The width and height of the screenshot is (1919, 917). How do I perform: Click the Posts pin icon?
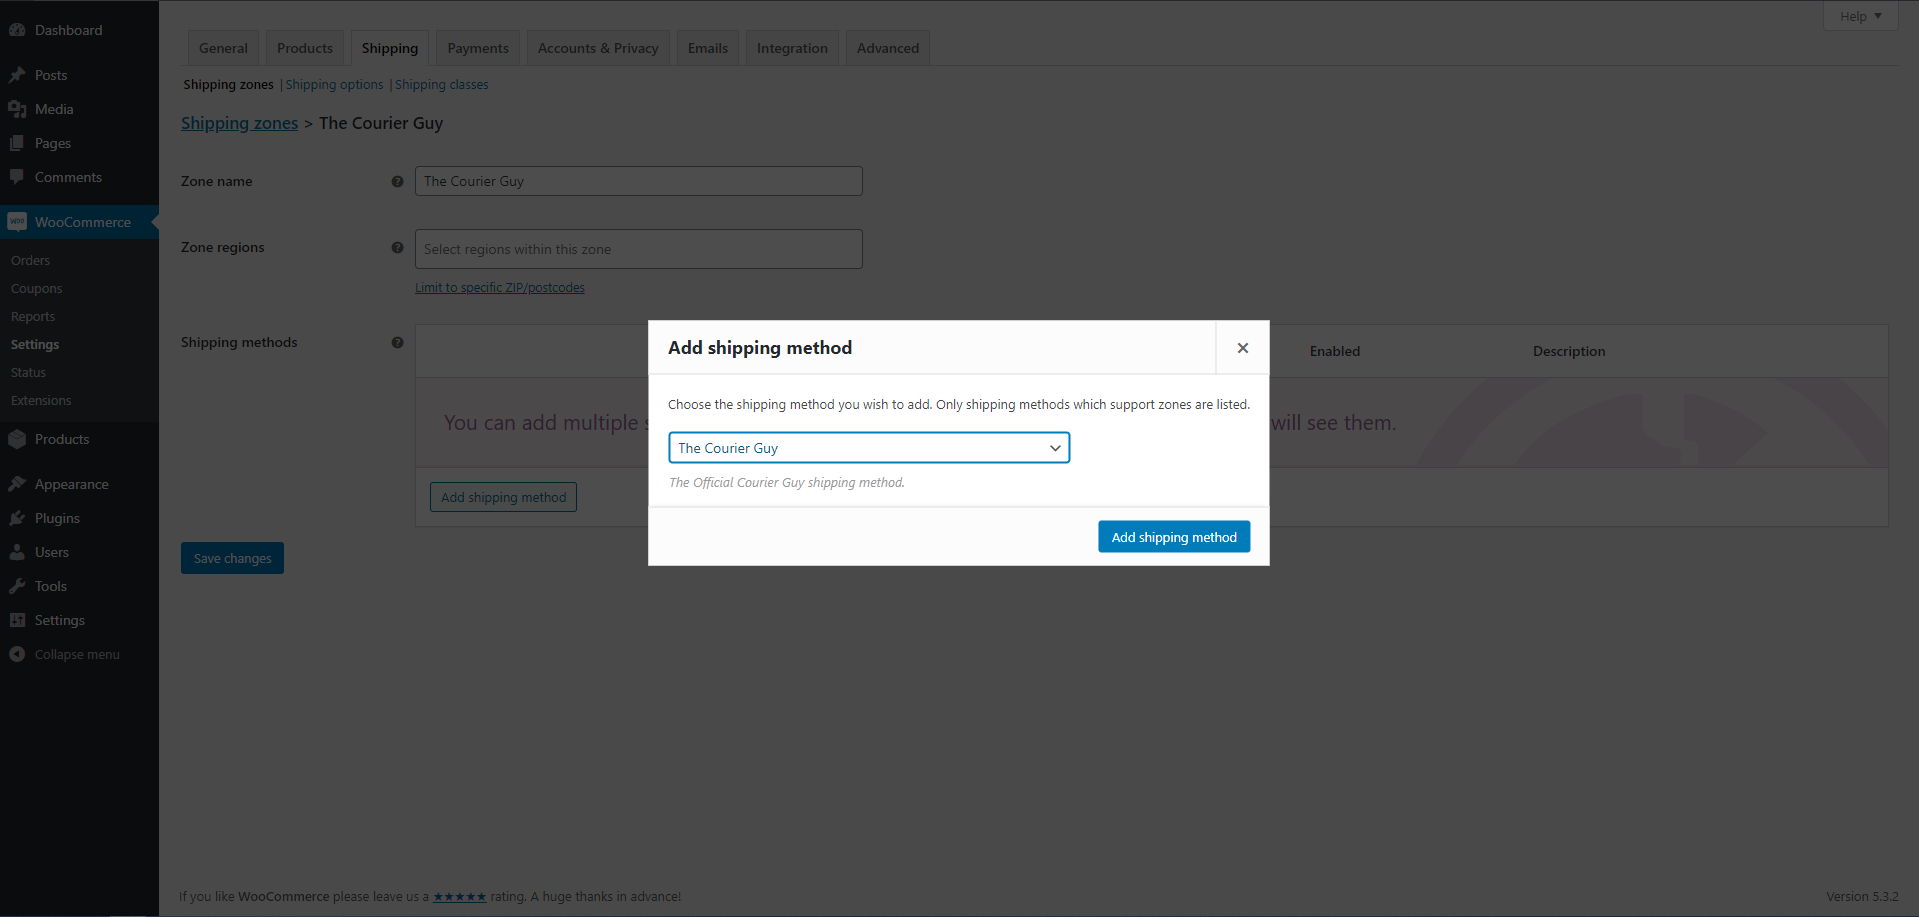17,75
